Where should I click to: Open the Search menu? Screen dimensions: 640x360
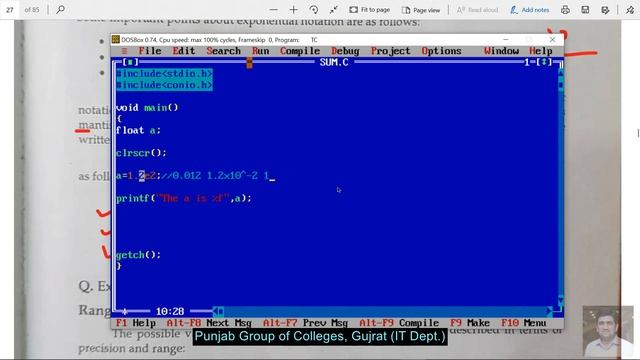click(x=223, y=51)
